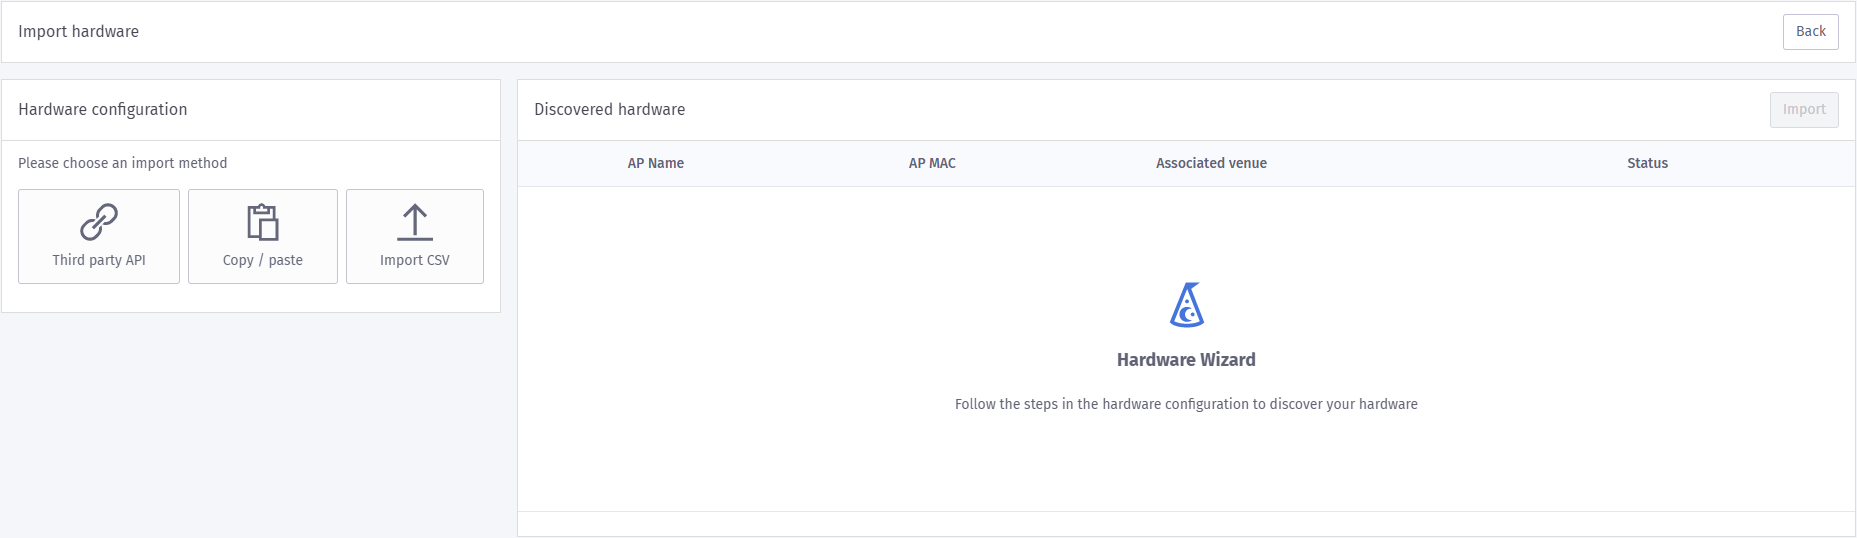Click the Copy / paste clipboard icon
This screenshot has height=538, width=1857.
[x=263, y=222]
